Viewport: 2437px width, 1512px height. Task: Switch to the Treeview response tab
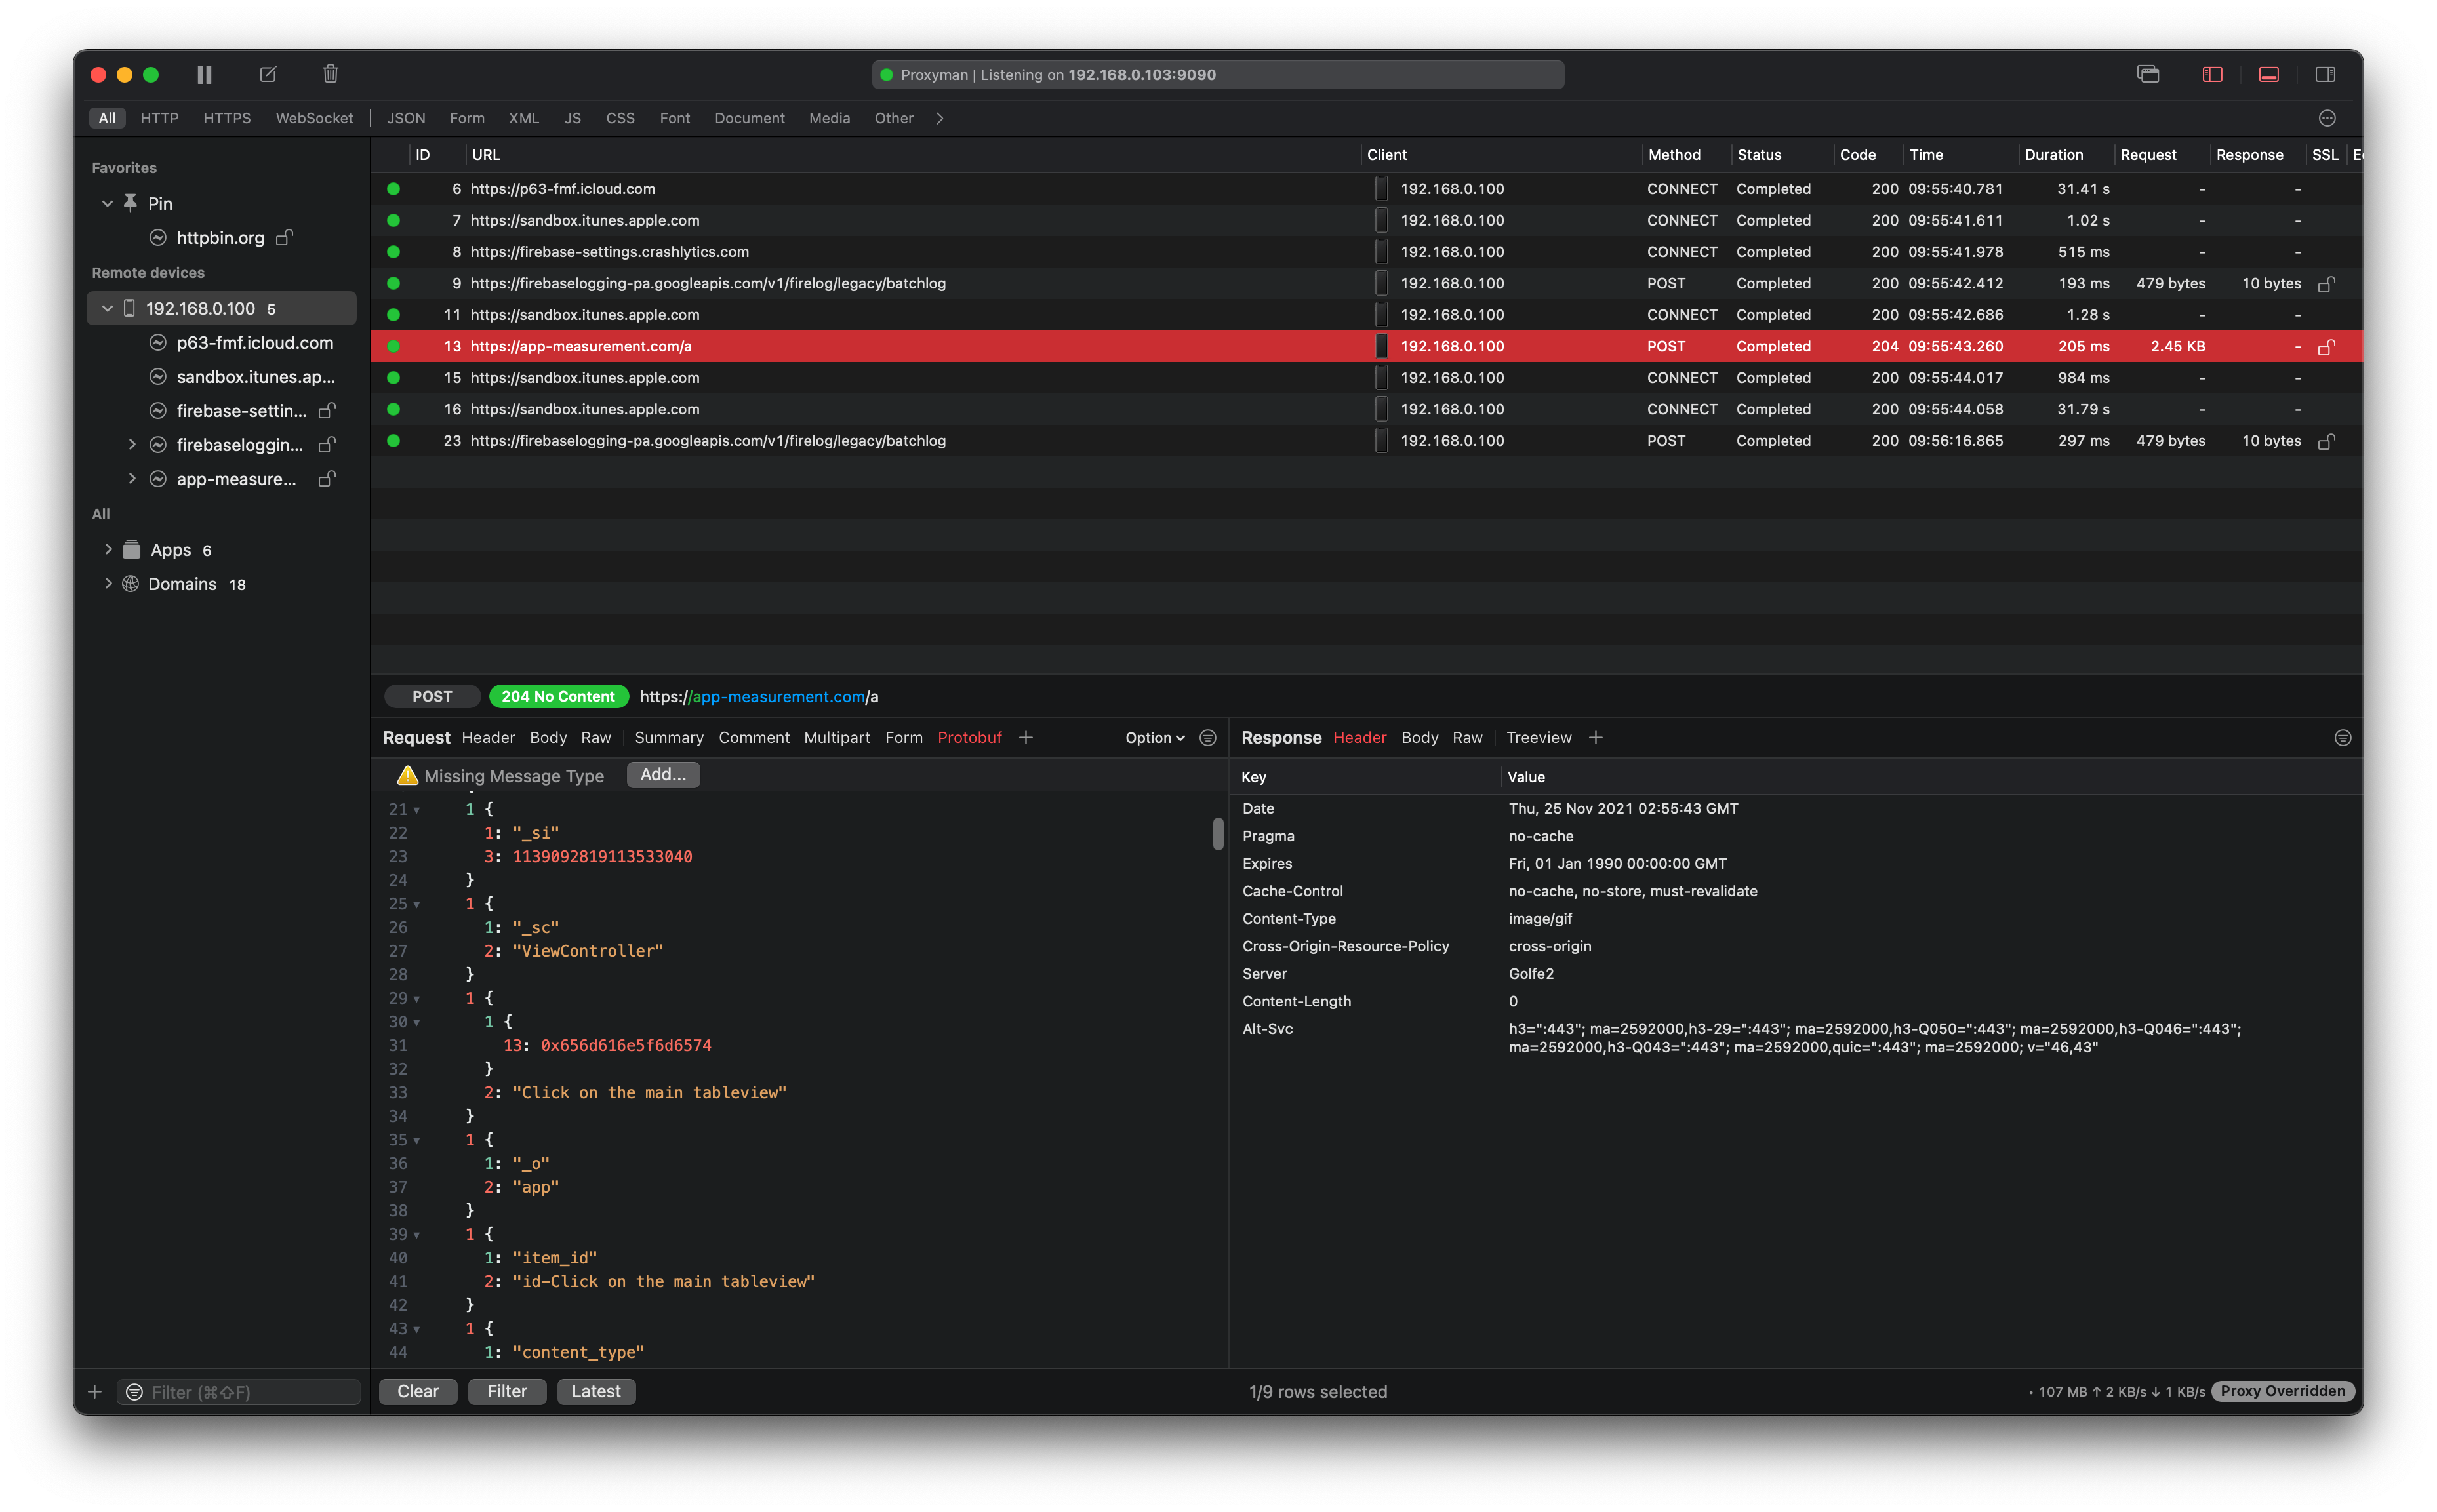(1538, 737)
